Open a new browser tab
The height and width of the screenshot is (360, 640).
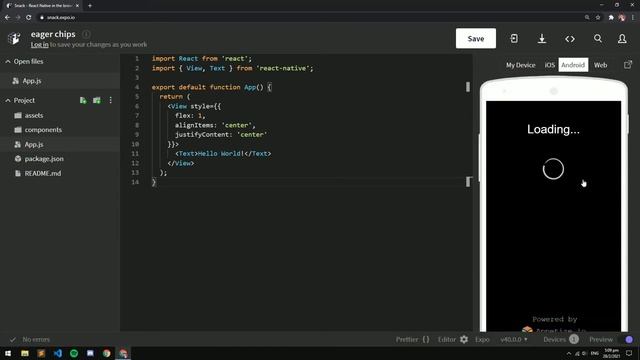(x=90, y=6)
